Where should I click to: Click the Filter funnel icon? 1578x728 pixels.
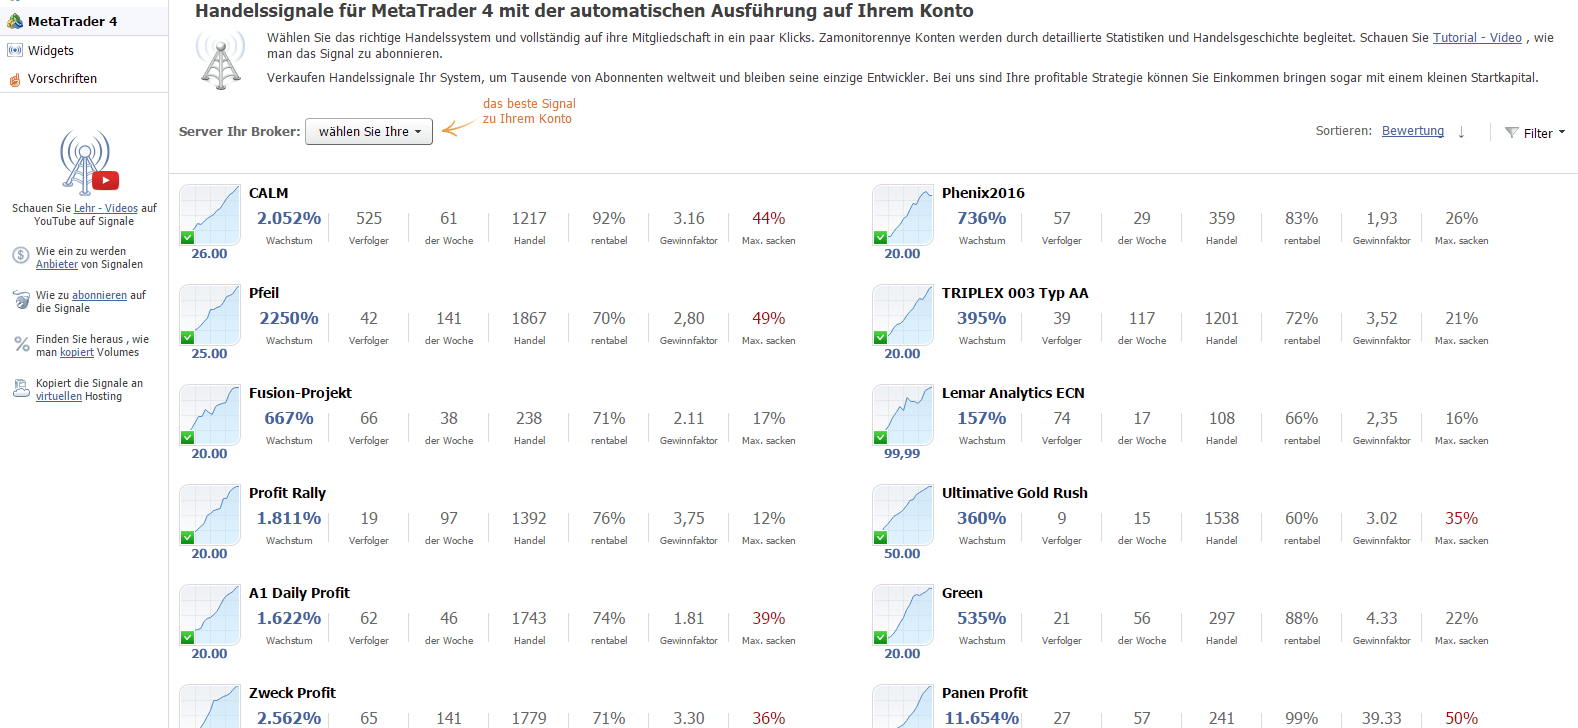(x=1512, y=133)
